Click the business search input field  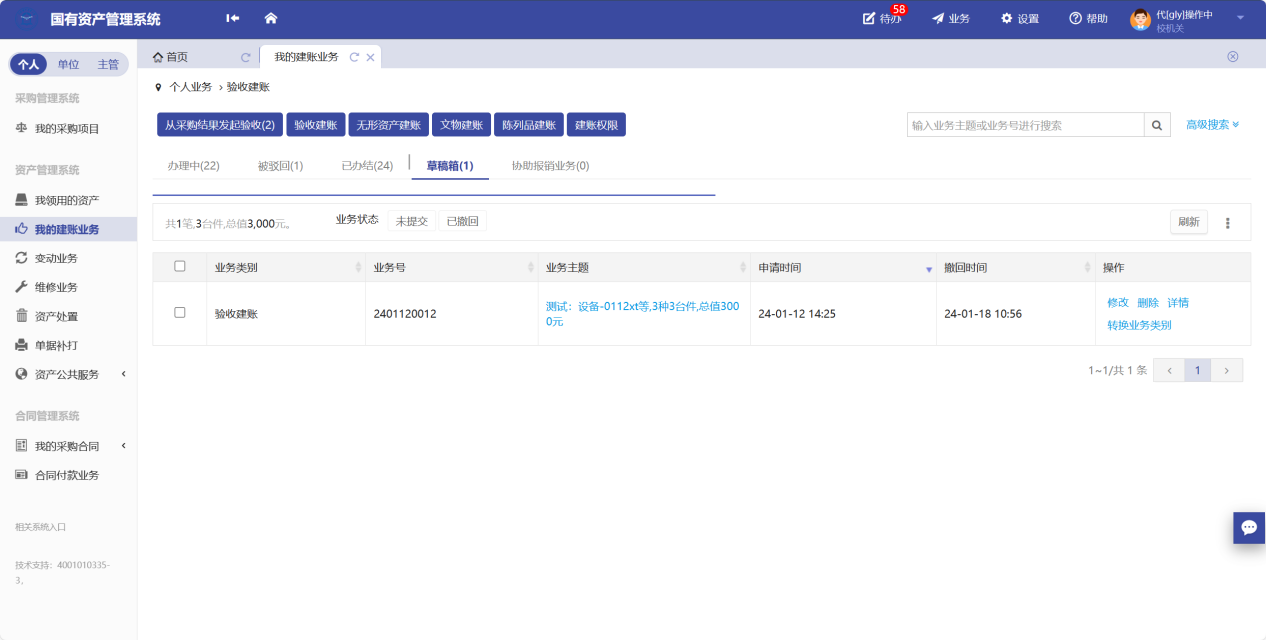tap(1024, 125)
